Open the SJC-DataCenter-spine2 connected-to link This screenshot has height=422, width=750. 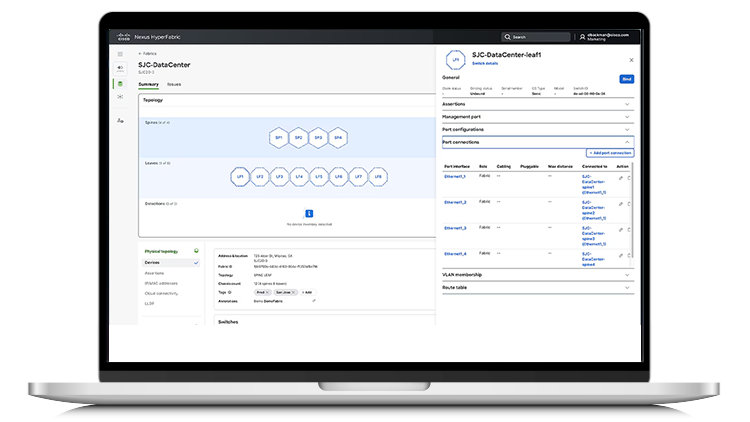[x=594, y=211]
